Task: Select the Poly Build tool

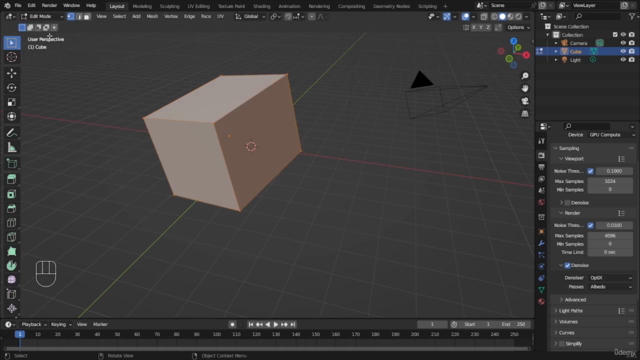Action: [x=11, y=251]
